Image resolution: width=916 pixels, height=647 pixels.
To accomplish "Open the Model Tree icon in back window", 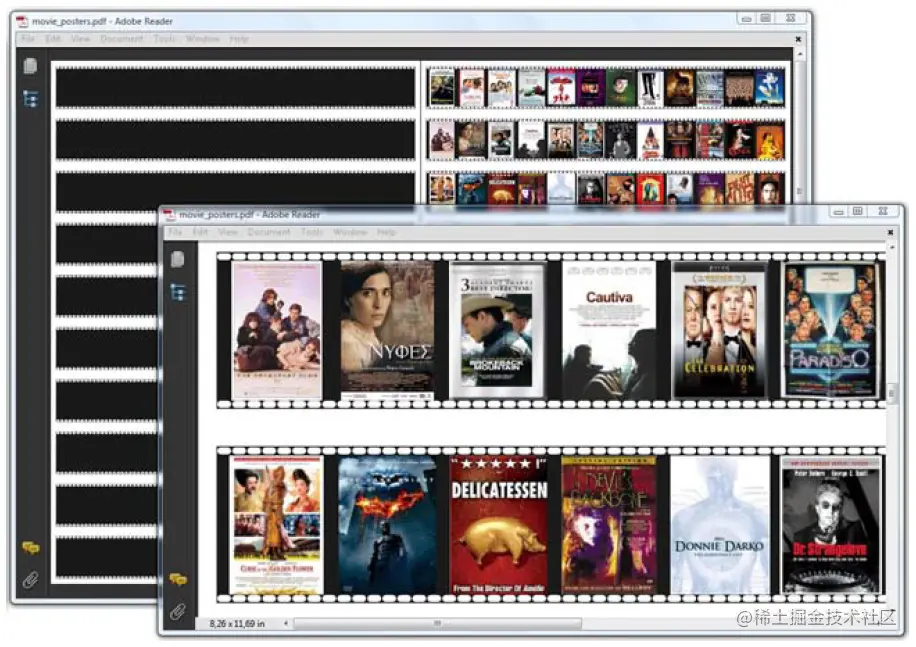I will (x=30, y=99).
